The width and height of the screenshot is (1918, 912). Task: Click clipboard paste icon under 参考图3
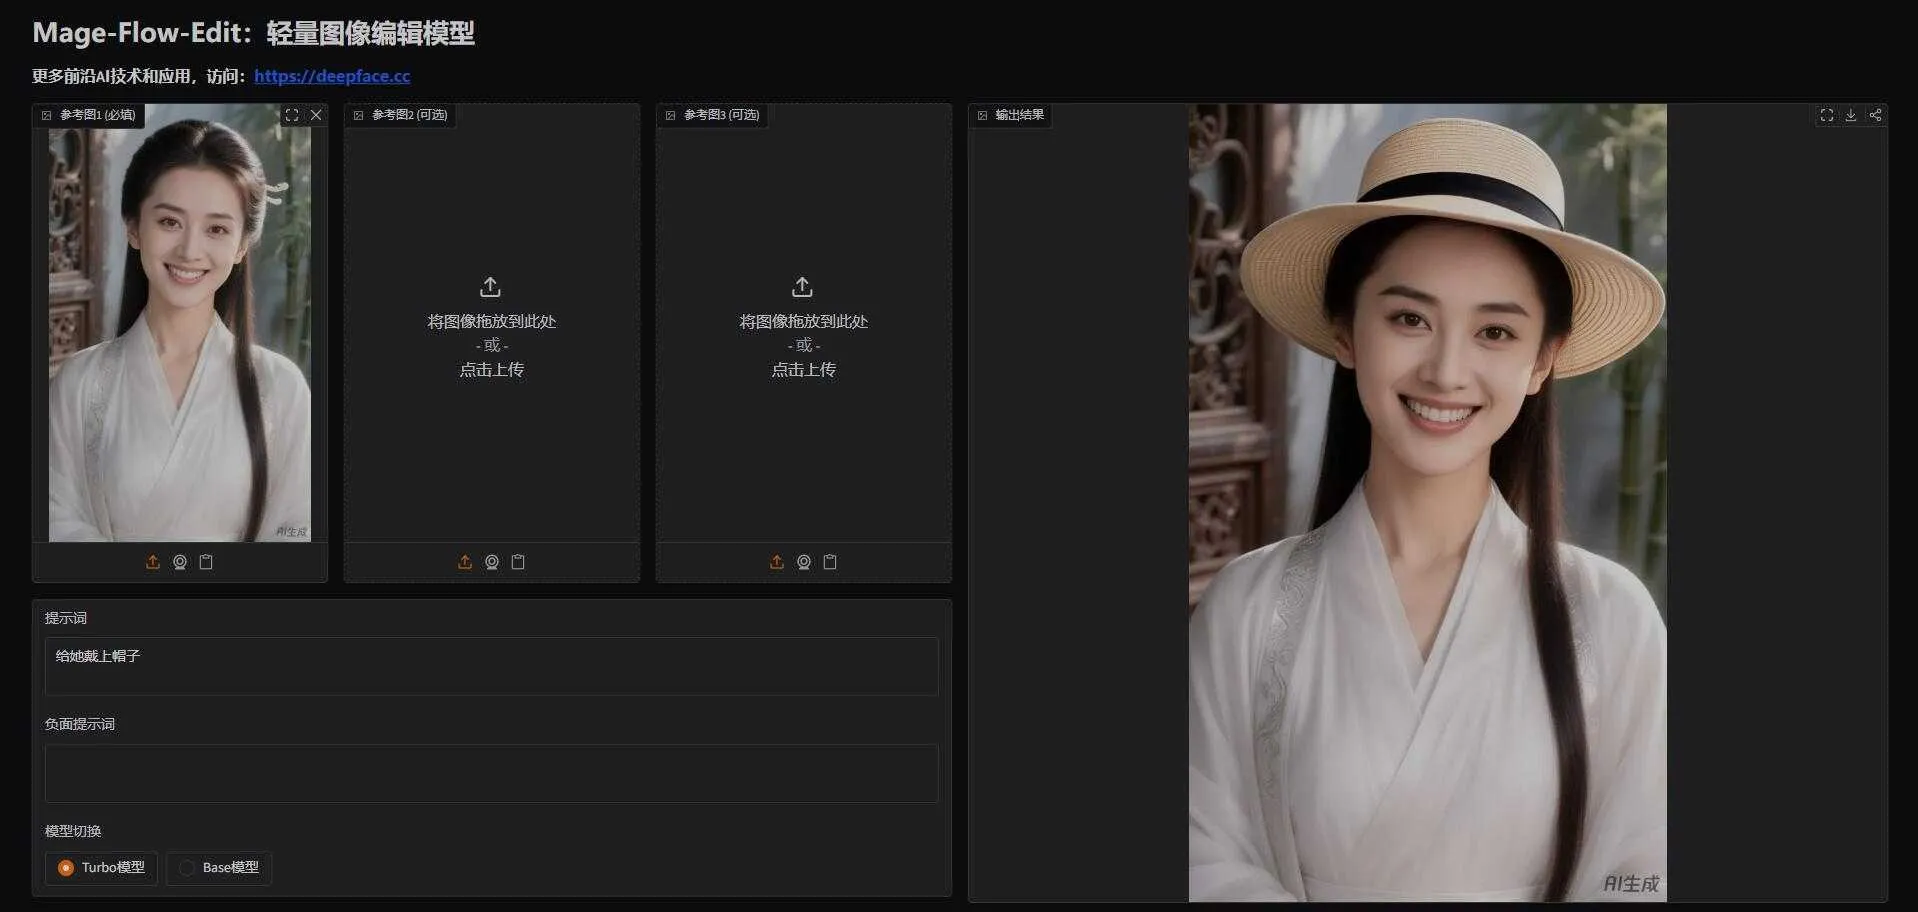(830, 562)
